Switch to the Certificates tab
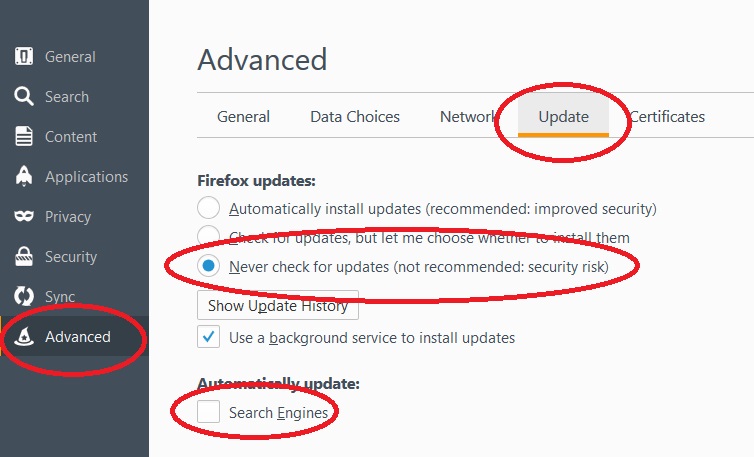 point(667,117)
